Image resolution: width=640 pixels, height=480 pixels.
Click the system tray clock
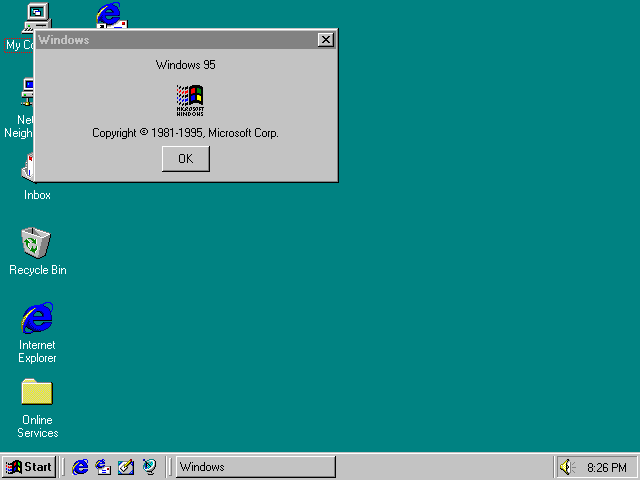pyautogui.click(x=607, y=467)
